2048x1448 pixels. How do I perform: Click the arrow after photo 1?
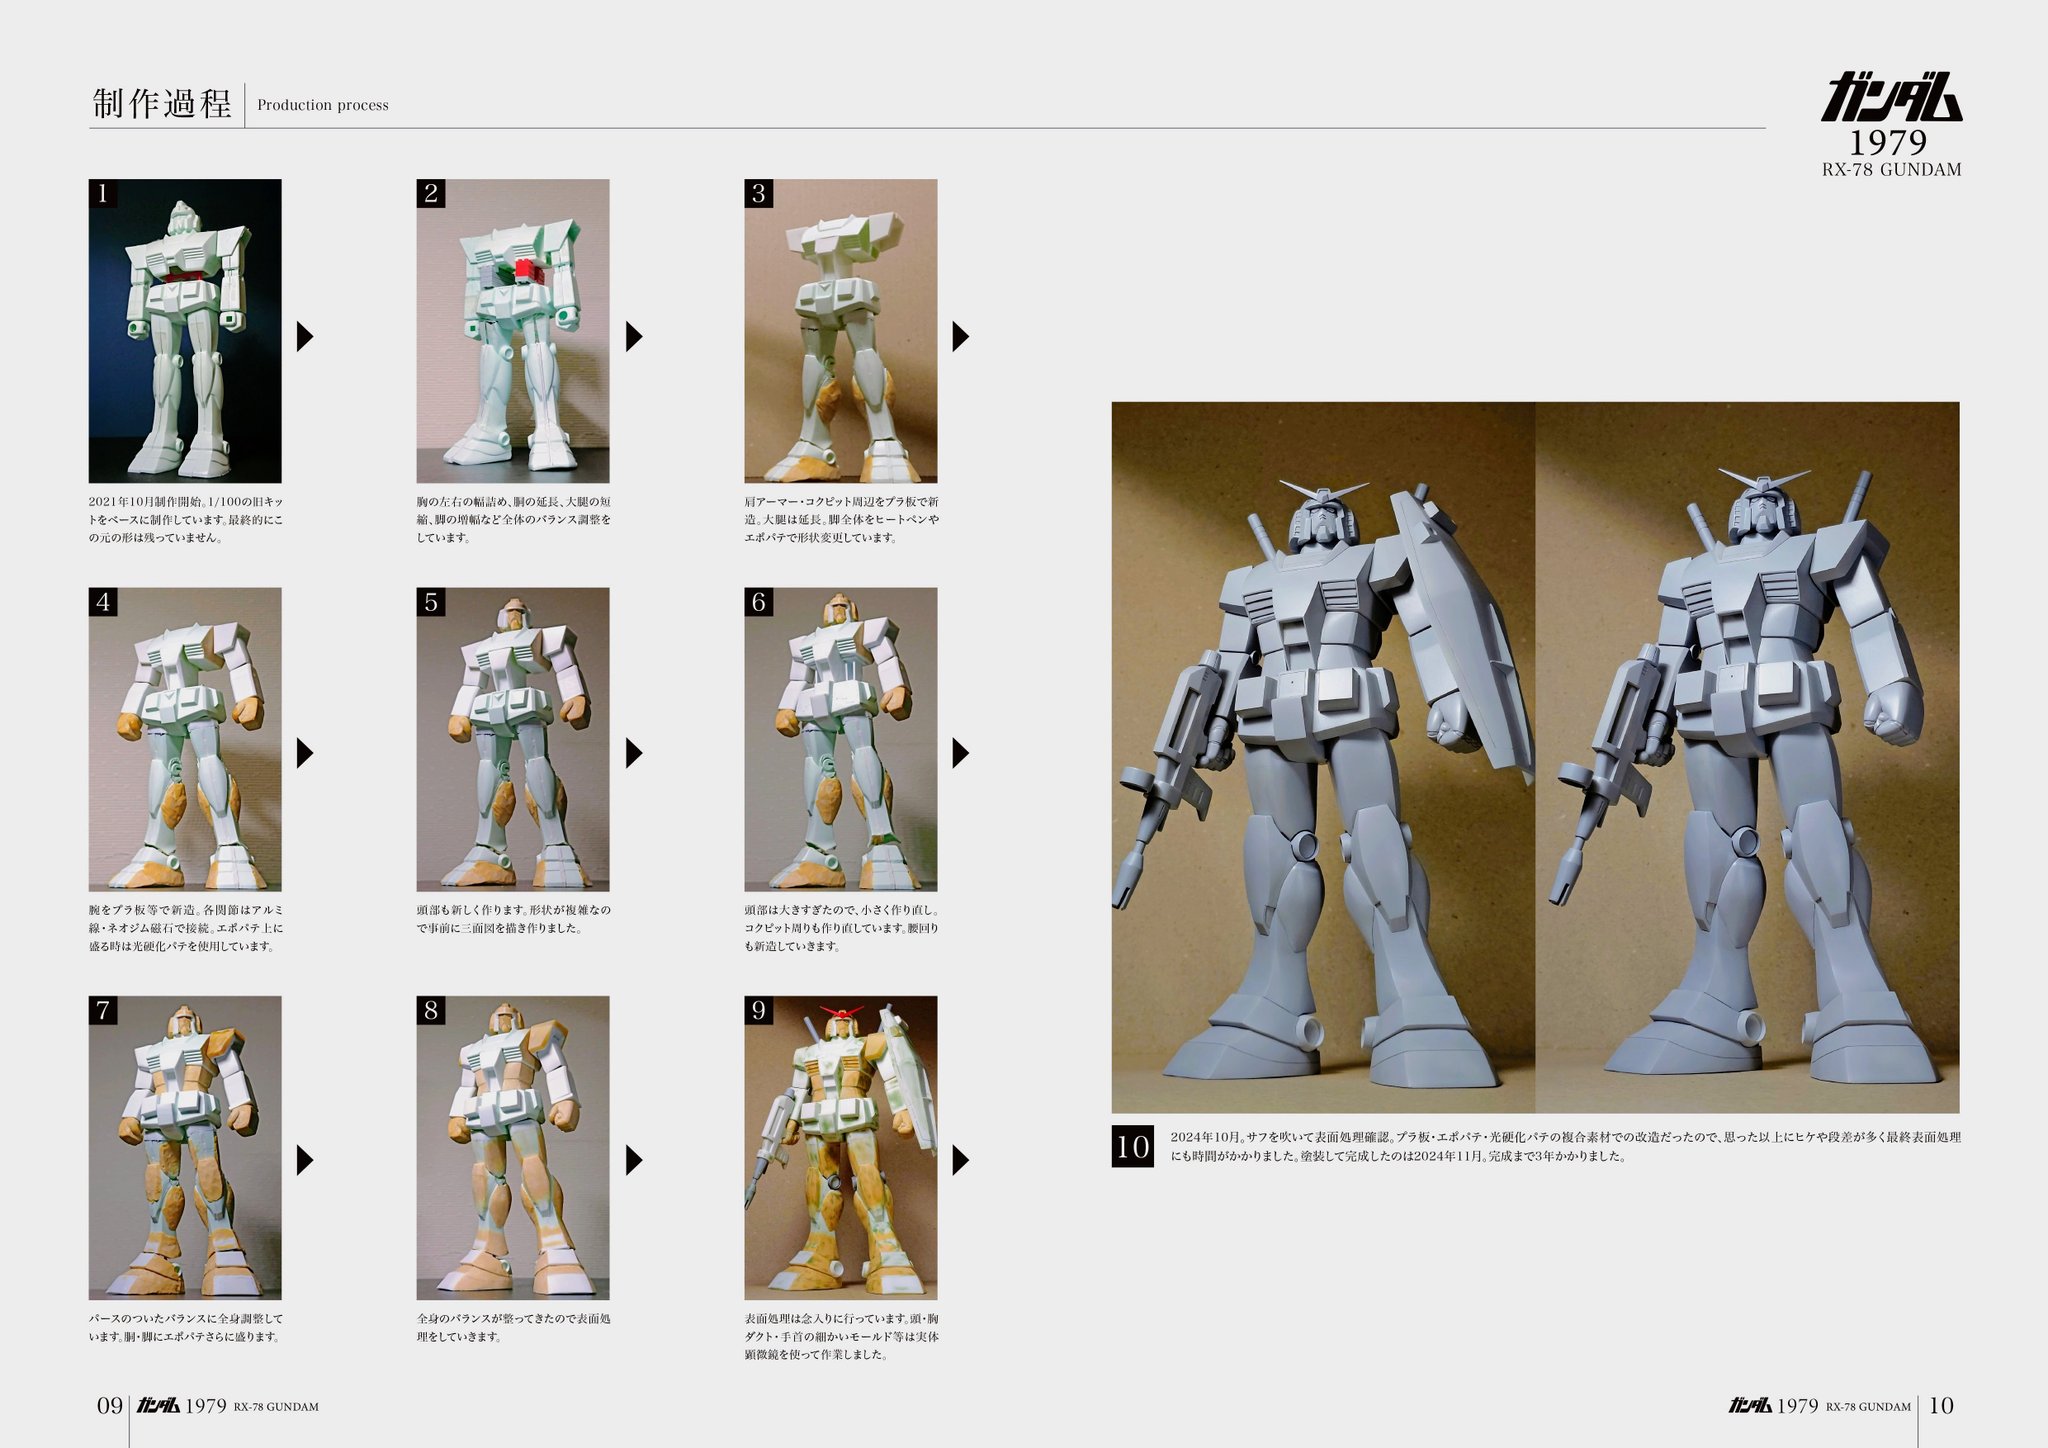(305, 337)
